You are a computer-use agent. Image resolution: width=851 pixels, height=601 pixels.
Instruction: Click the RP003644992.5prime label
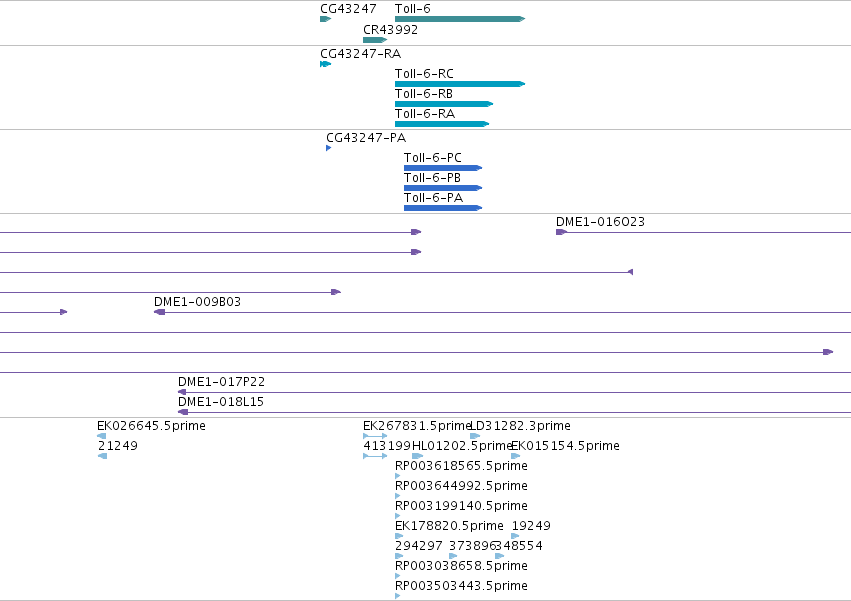click(461, 485)
